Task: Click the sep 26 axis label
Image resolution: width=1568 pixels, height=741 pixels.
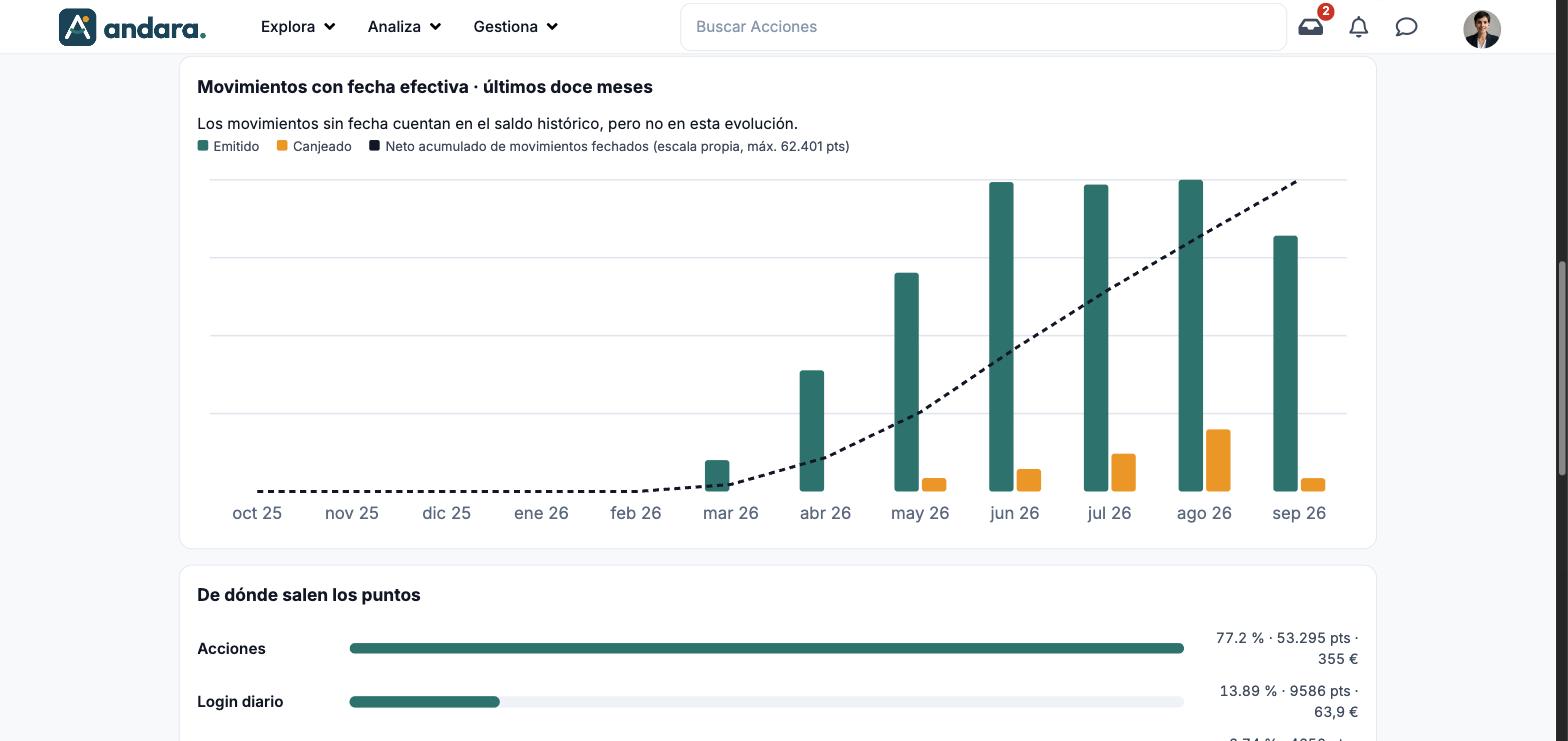Action: (1299, 513)
